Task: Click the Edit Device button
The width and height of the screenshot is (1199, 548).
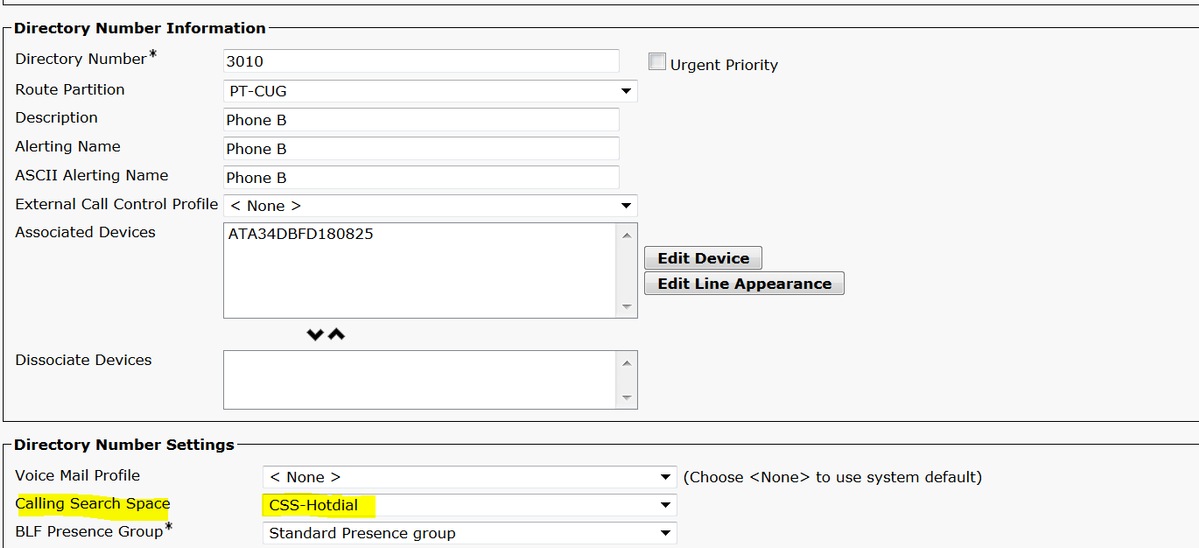Action: click(703, 258)
